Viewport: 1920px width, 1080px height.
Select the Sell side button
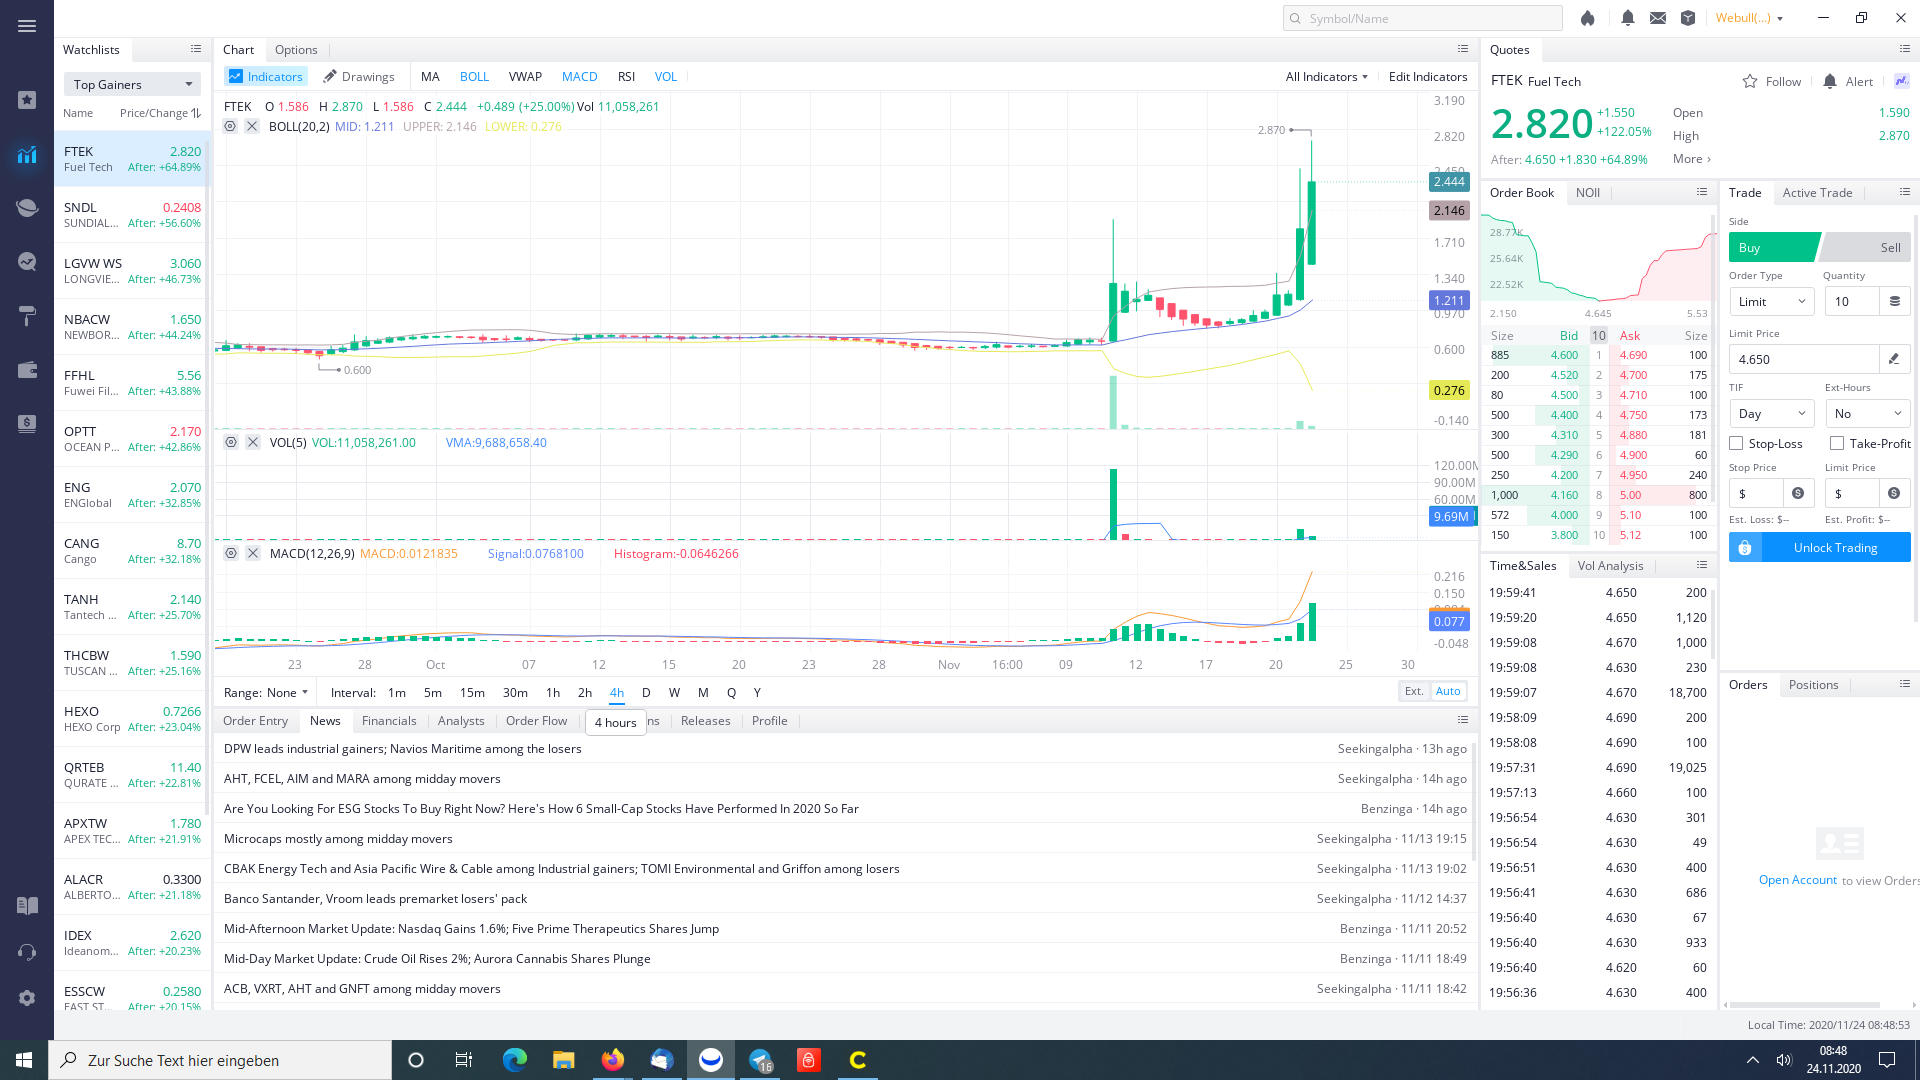pos(1867,247)
